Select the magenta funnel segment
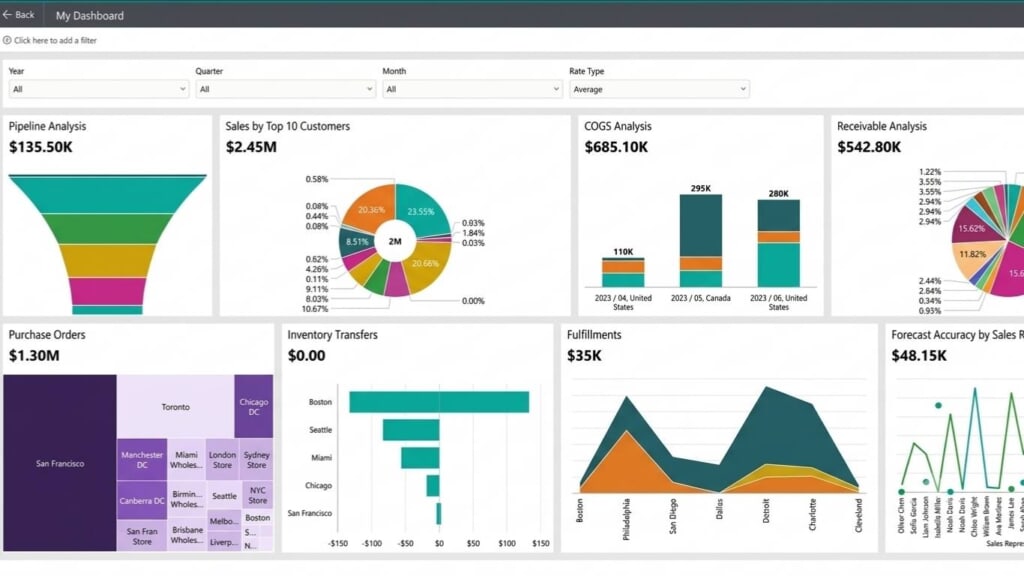Screen dimensions: 1024x576 click(x=108, y=292)
